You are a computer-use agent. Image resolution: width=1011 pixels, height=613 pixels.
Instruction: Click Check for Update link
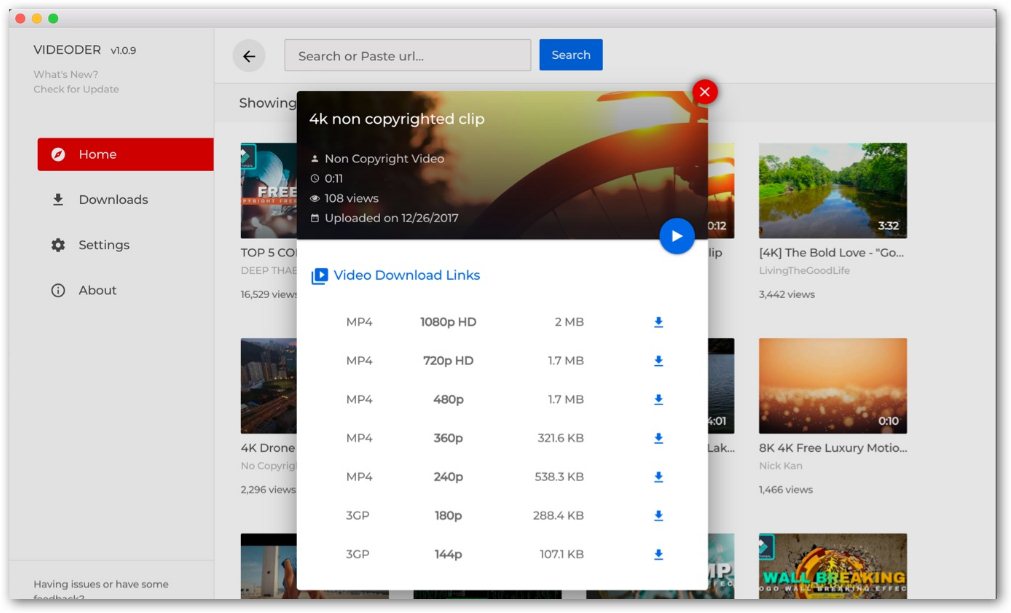[x=76, y=89]
